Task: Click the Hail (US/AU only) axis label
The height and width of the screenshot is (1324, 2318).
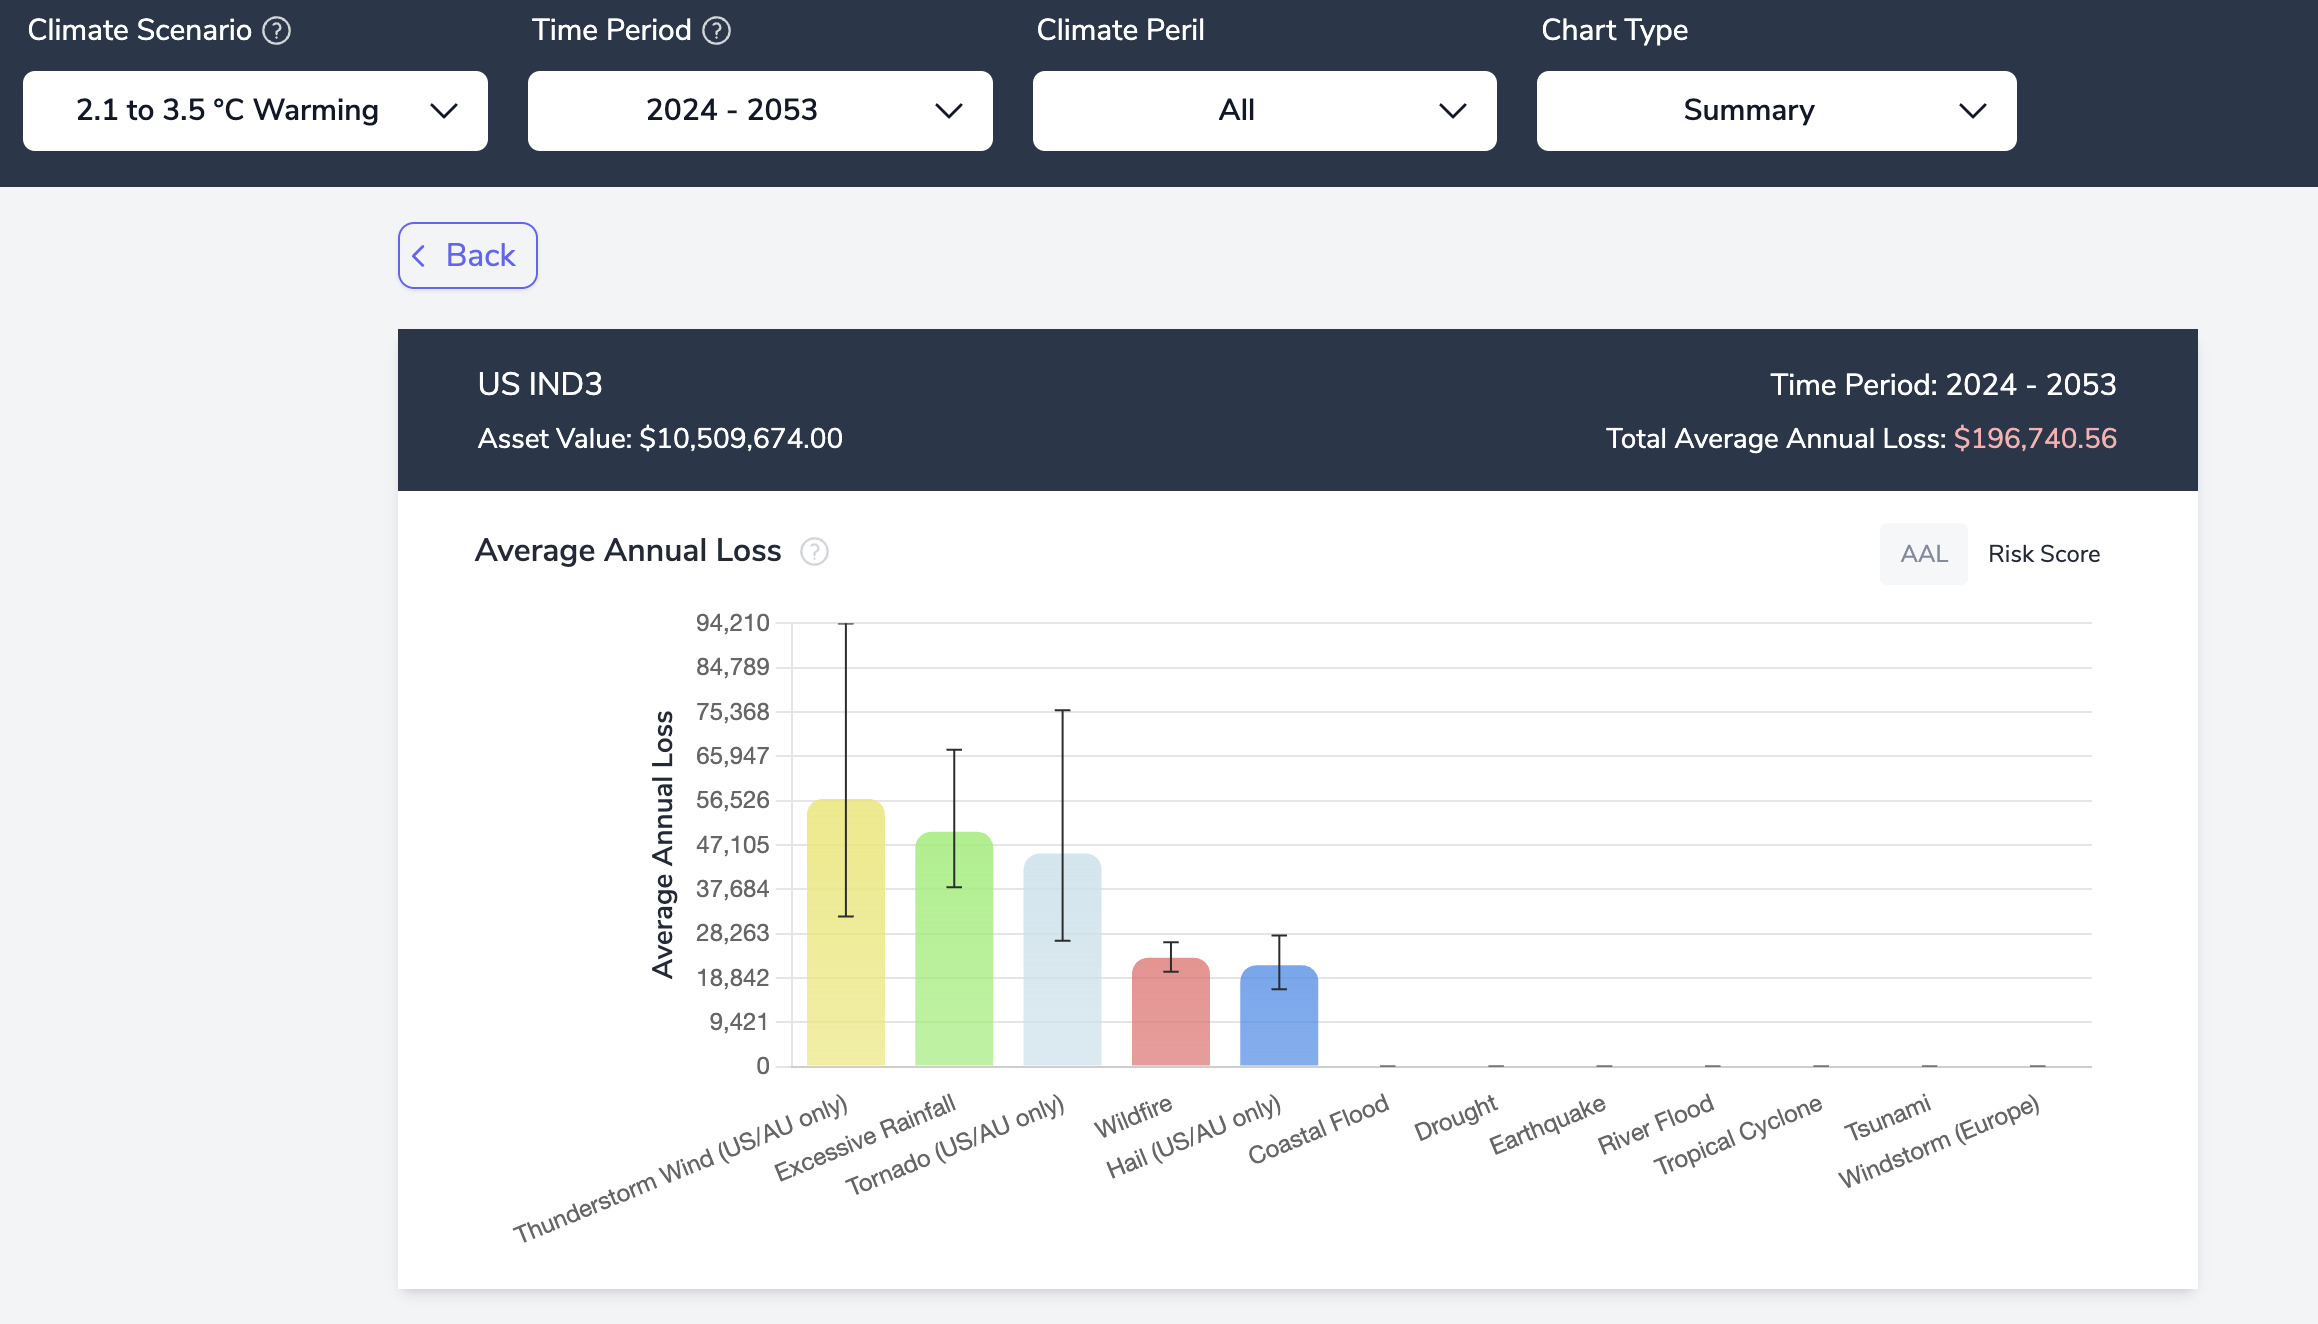Action: (1193, 1136)
